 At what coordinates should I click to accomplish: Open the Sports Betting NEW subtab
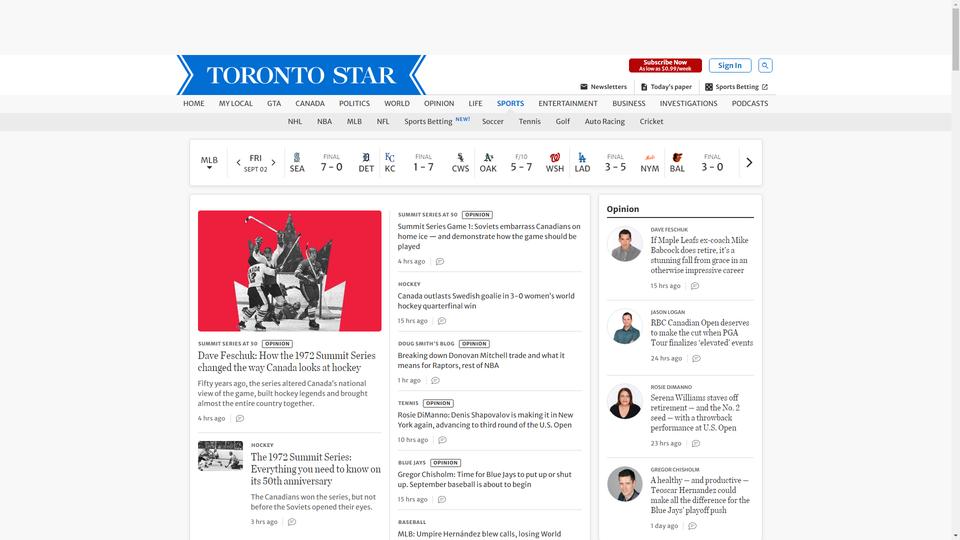click(x=437, y=121)
